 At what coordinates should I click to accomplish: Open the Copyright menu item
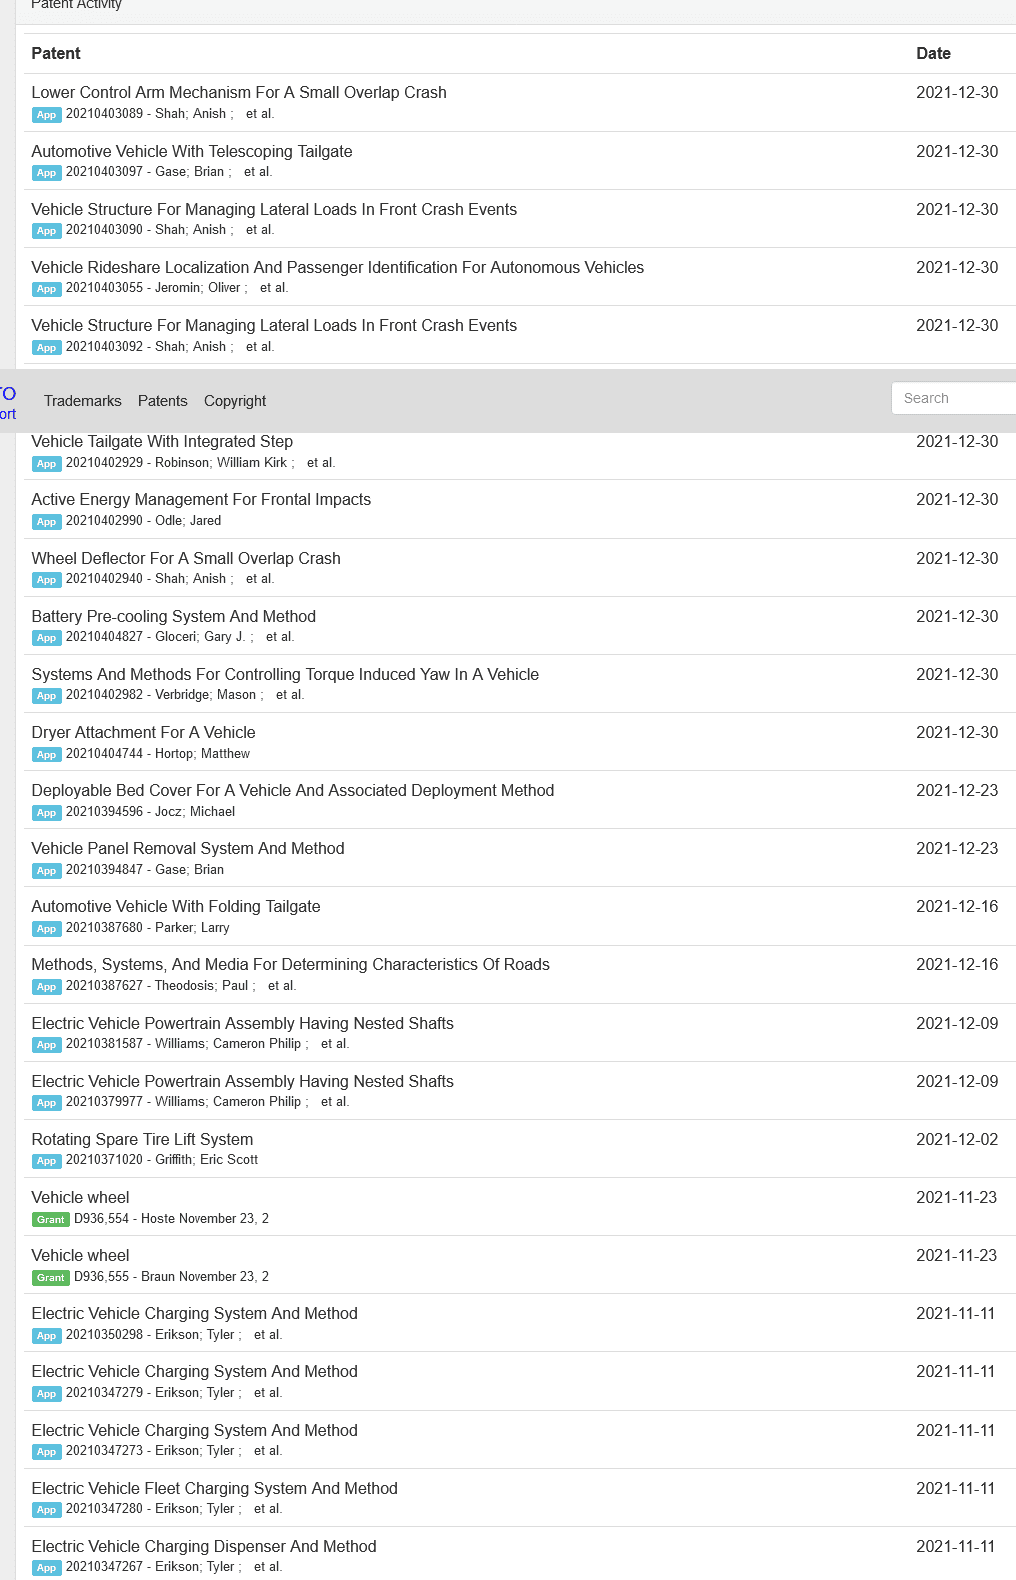click(235, 401)
